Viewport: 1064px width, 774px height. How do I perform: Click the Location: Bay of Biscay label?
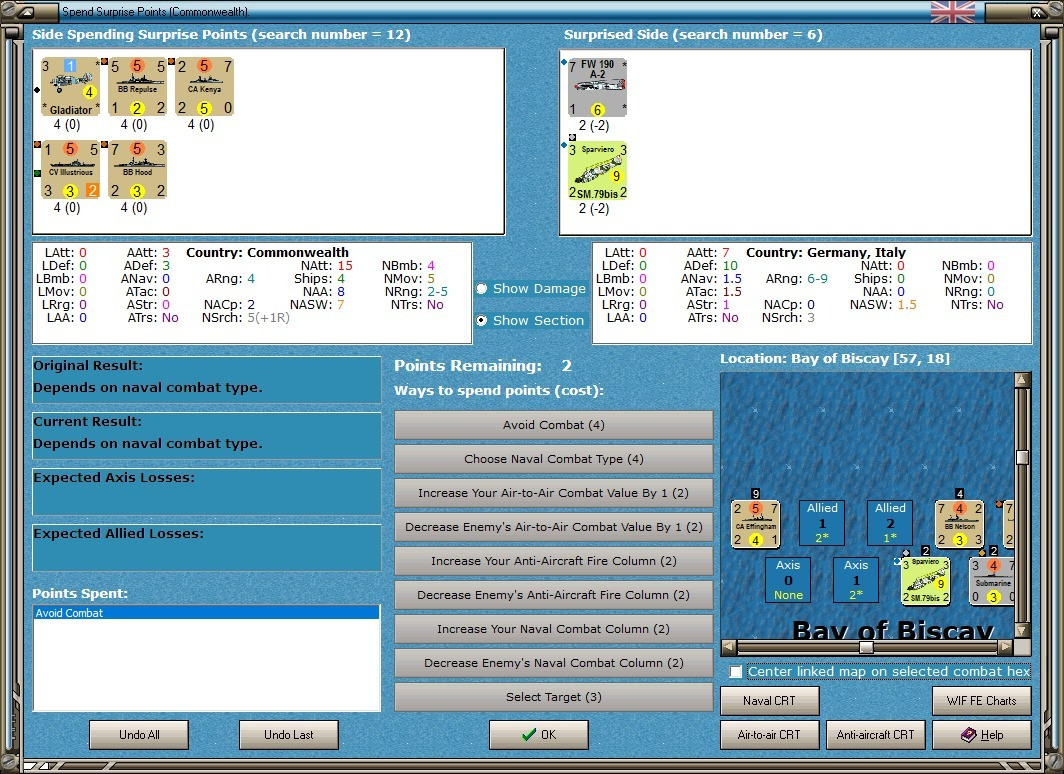(x=835, y=359)
